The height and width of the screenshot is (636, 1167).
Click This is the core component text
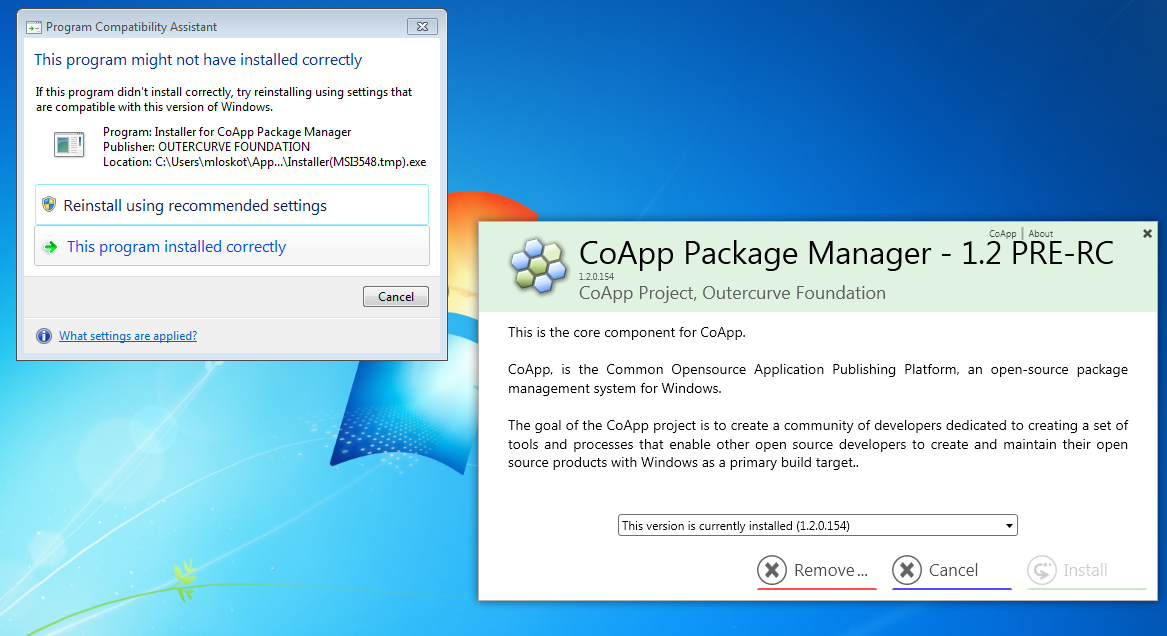pyautogui.click(x=627, y=333)
